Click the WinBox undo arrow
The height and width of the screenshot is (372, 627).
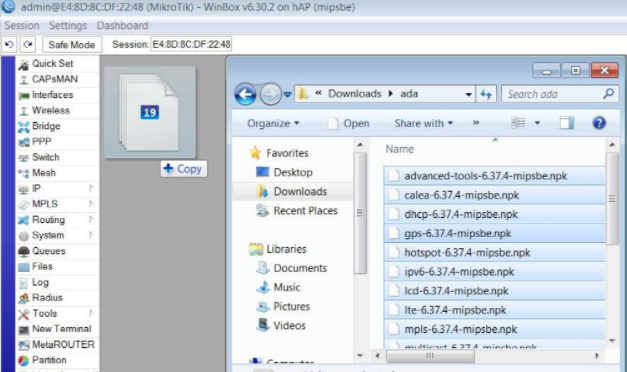(9, 44)
